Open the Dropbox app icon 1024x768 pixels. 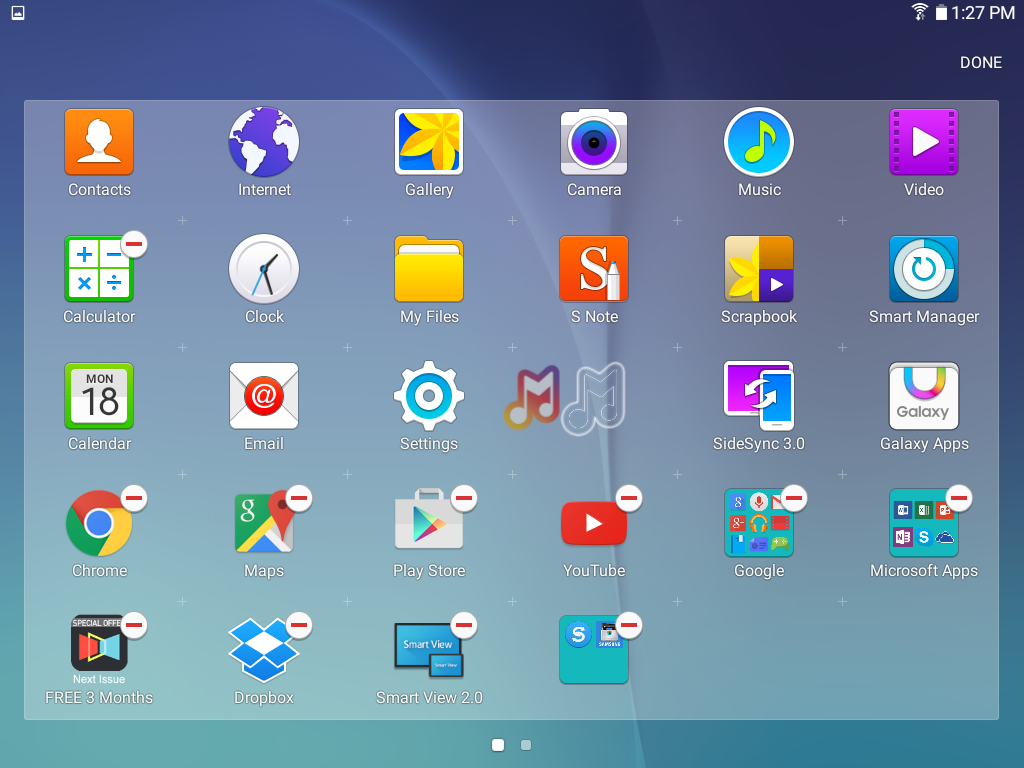pyautogui.click(x=264, y=650)
